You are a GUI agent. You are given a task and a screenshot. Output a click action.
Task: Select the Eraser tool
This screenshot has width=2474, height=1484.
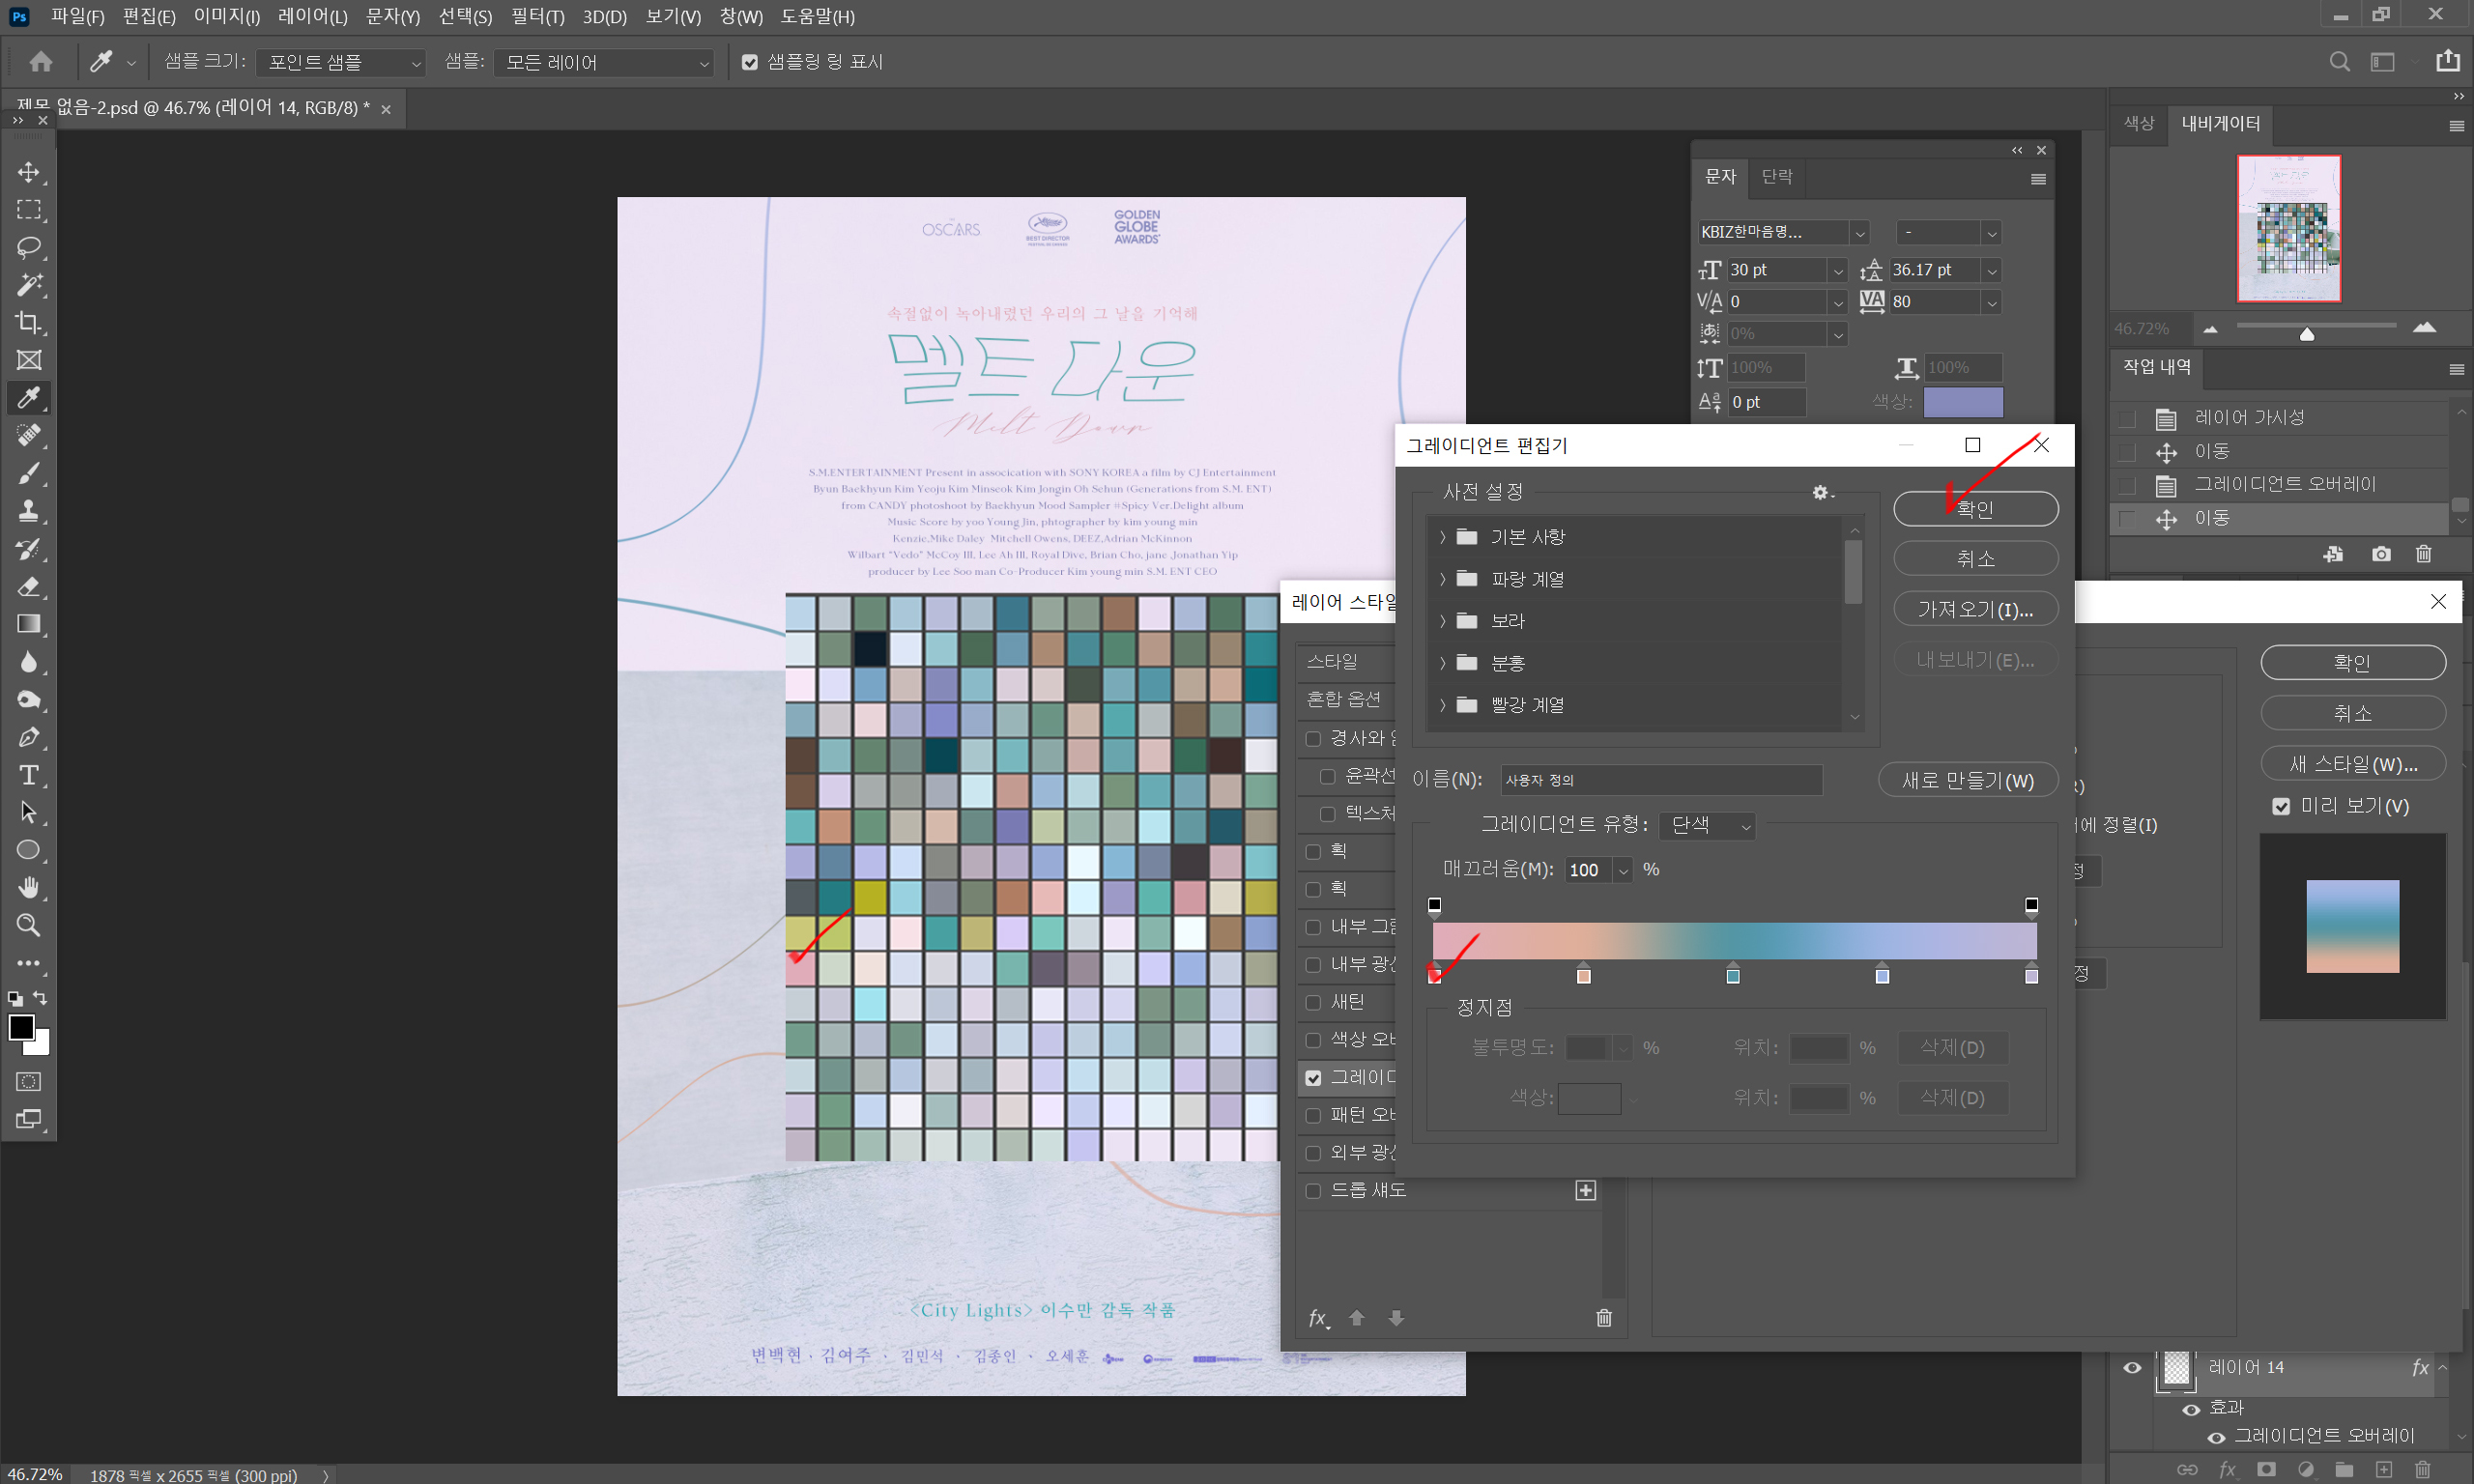click(29, 586)
